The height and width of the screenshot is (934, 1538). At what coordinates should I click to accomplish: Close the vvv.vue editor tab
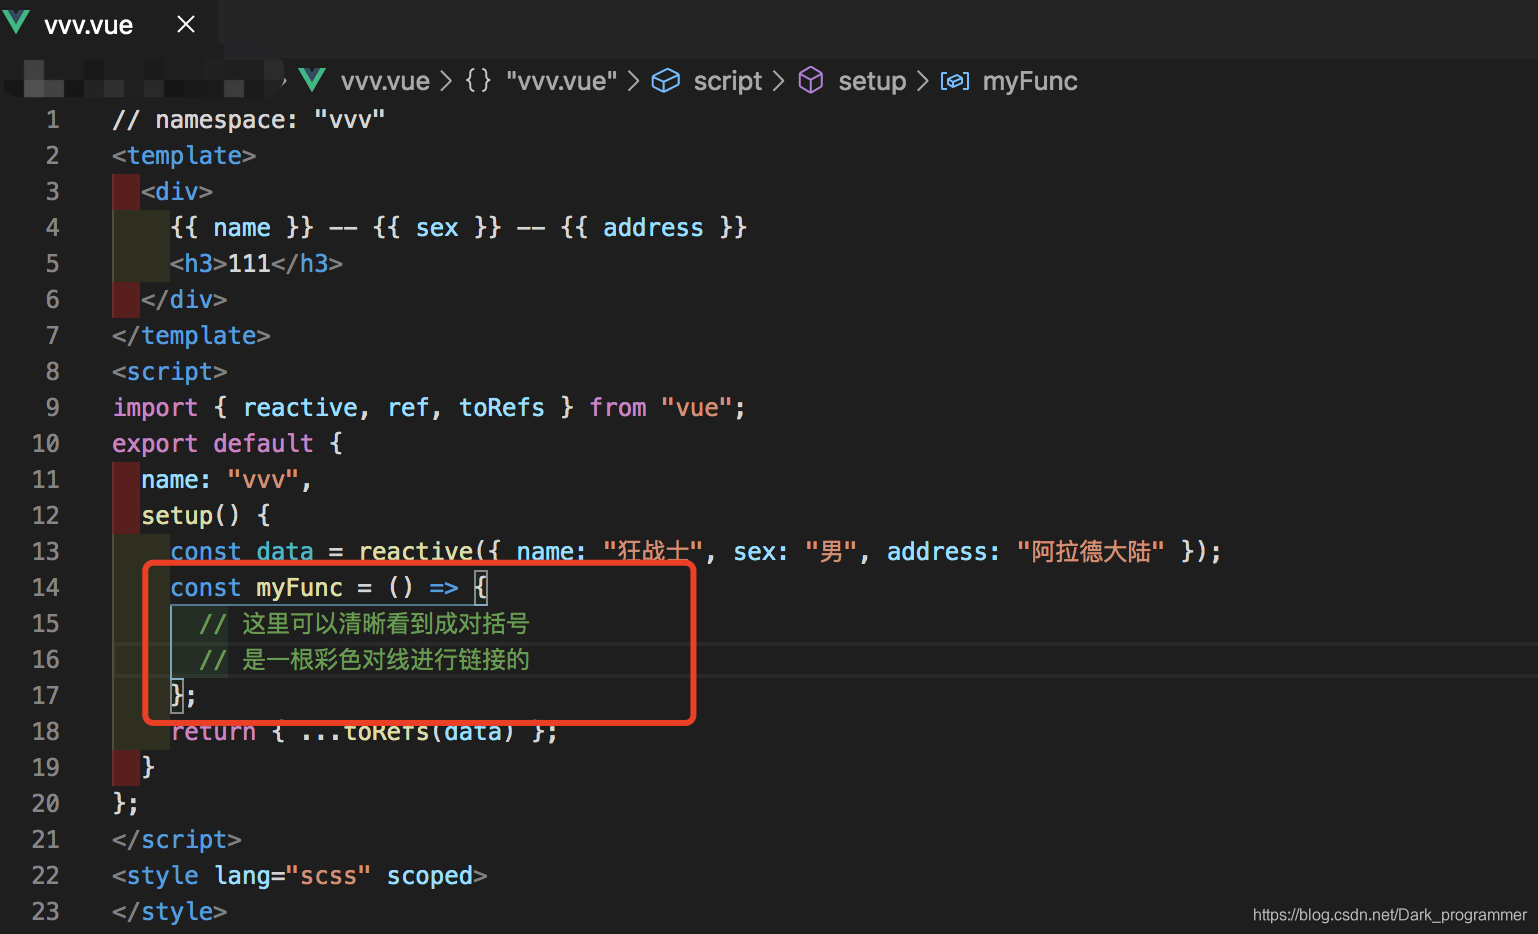186,24
